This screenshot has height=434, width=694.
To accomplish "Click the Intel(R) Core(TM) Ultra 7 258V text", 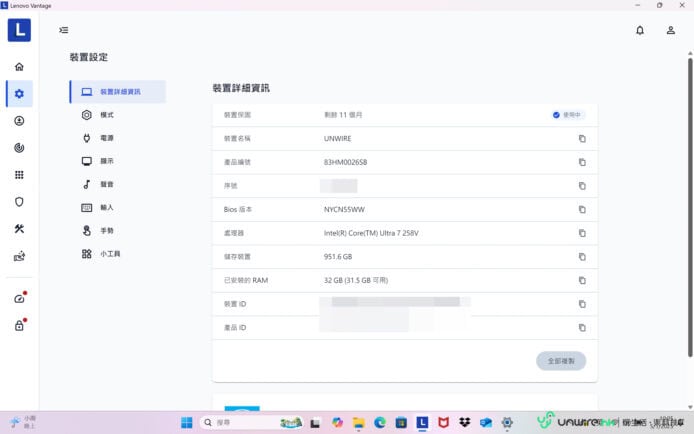I will pos(371,233).
